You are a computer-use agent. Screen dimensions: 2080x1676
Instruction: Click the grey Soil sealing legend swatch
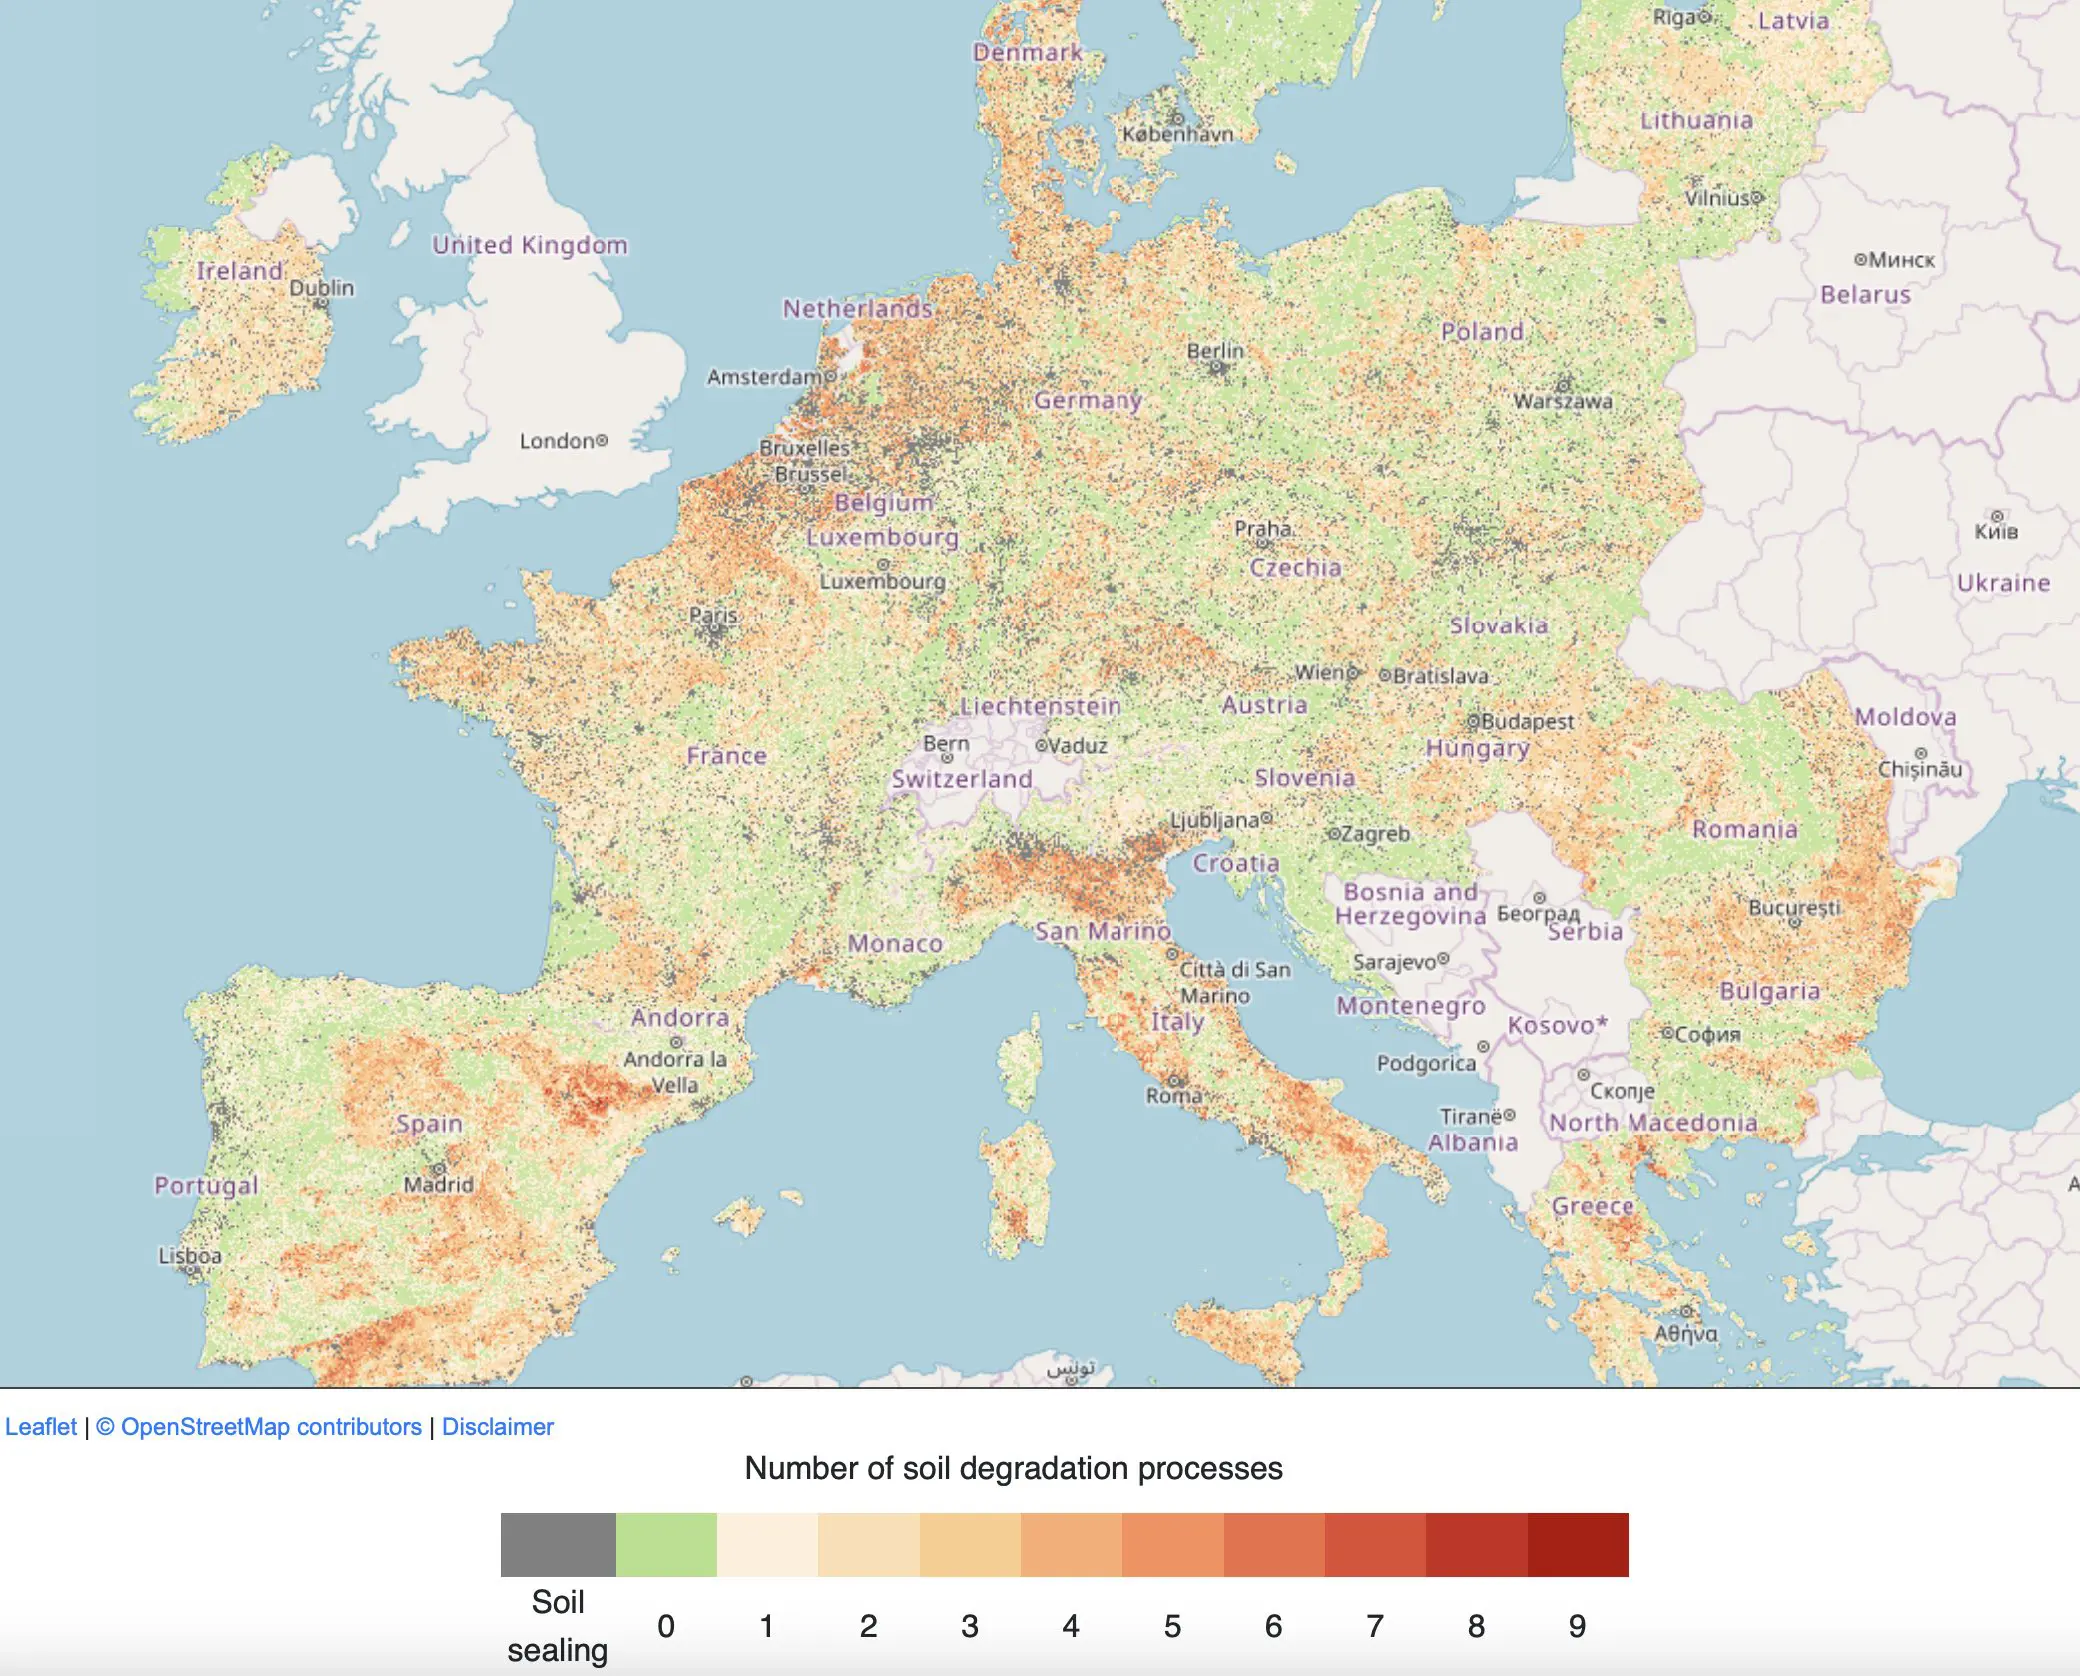558,1545
